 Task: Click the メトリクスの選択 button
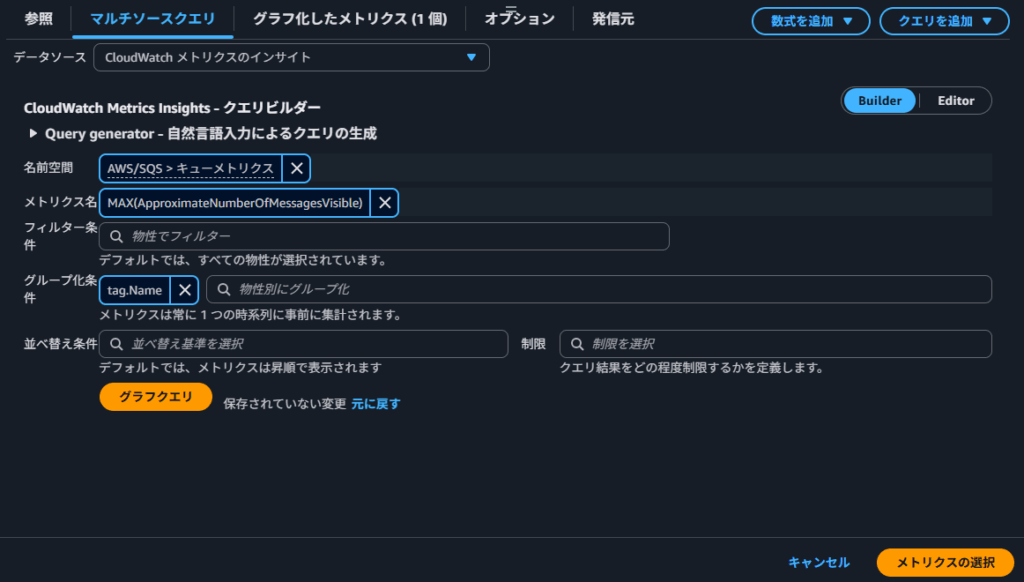(x=944, y=562)
